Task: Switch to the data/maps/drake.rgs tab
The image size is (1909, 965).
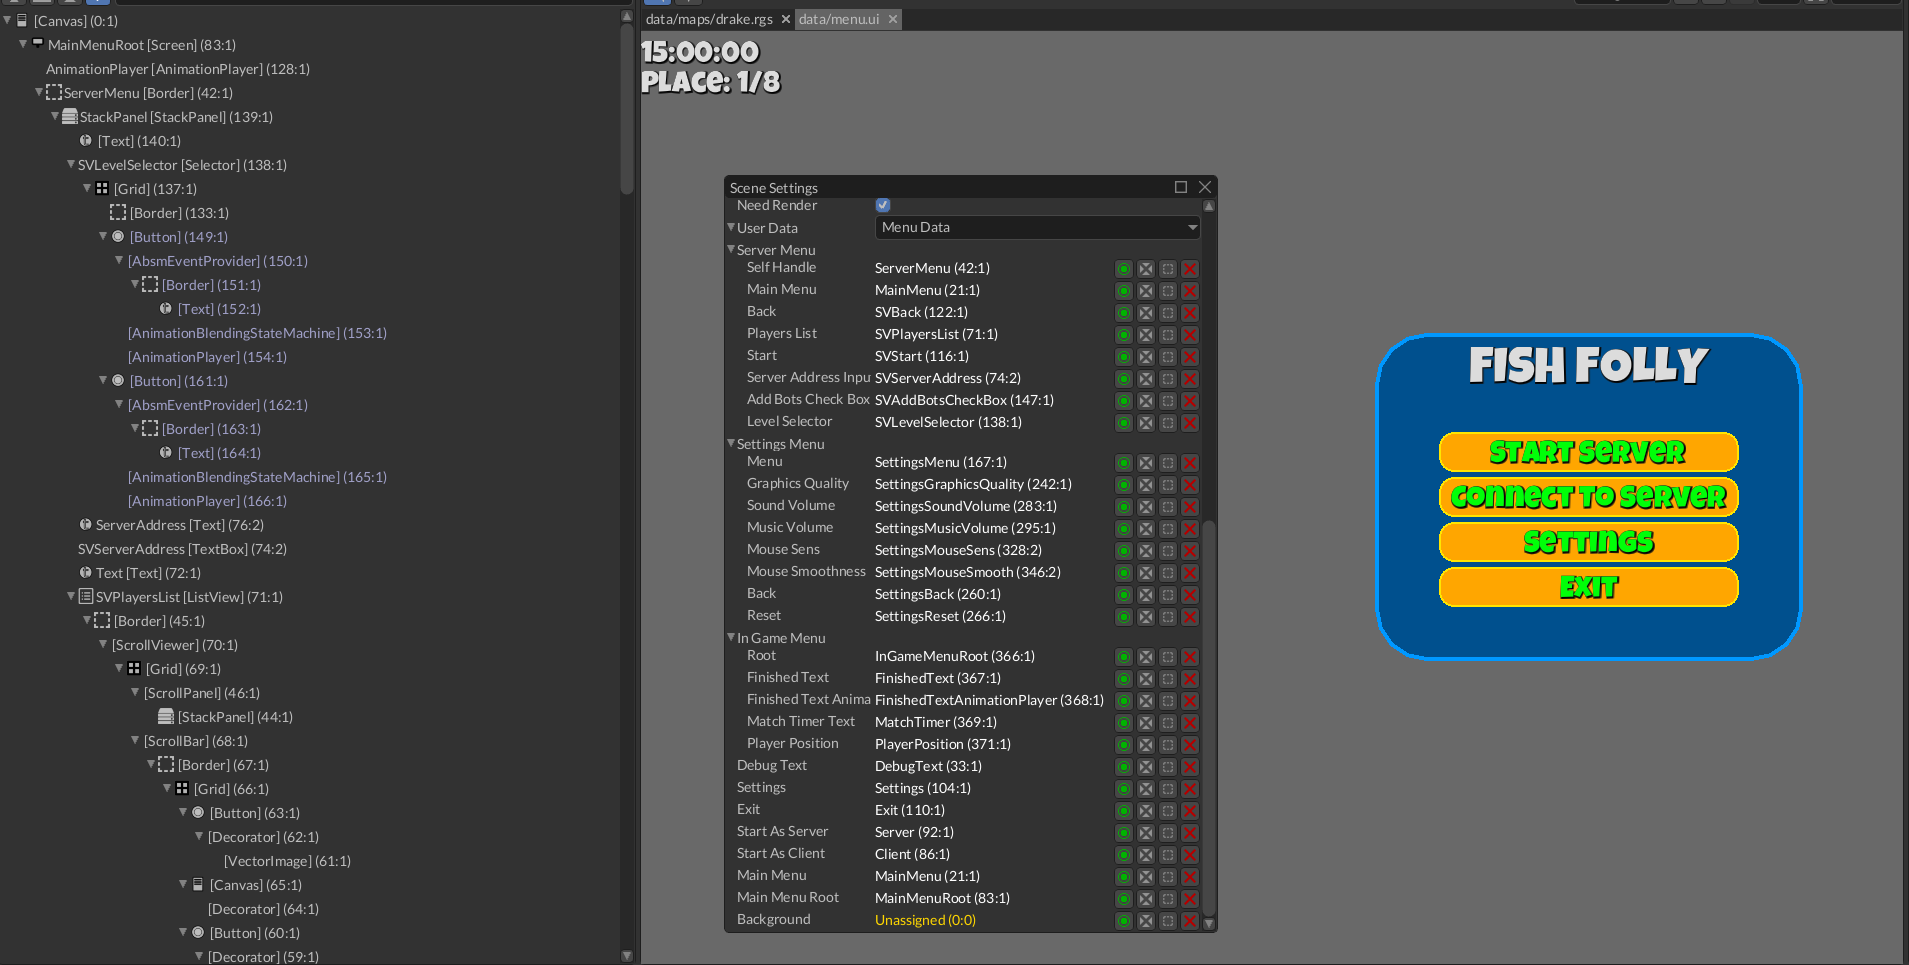Action: pos(708,19)
